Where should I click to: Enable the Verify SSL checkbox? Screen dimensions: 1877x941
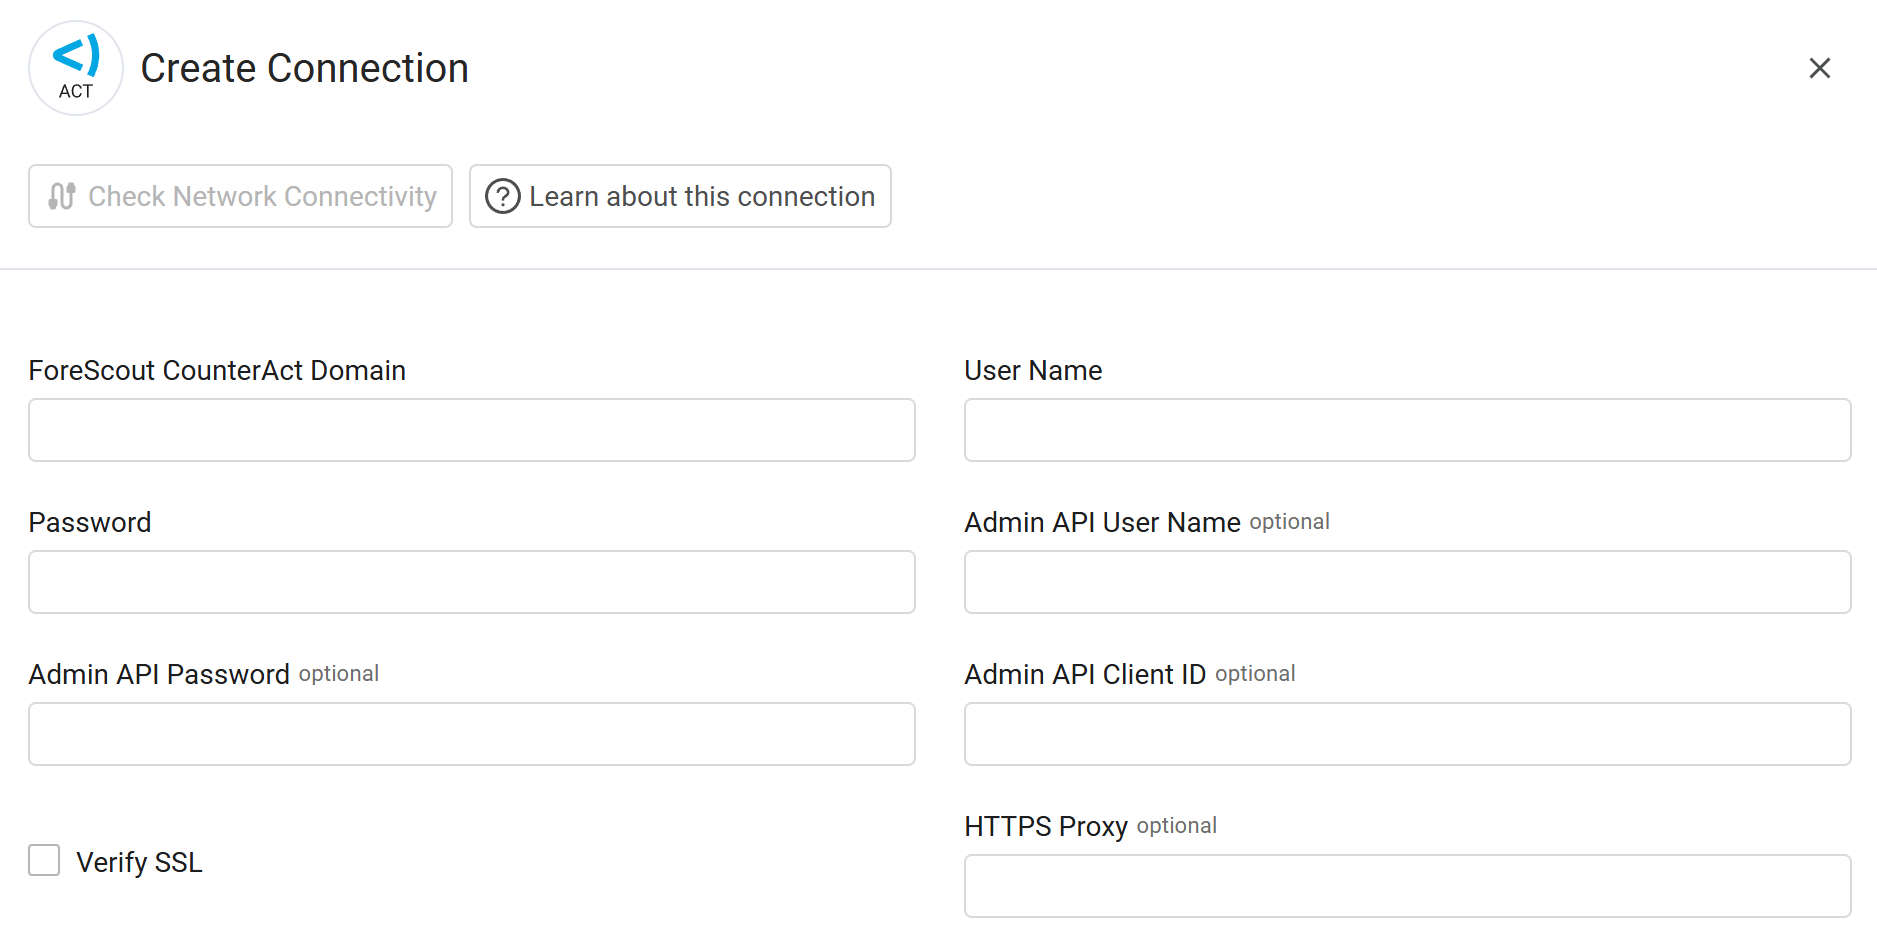click(x=44, y=860)
